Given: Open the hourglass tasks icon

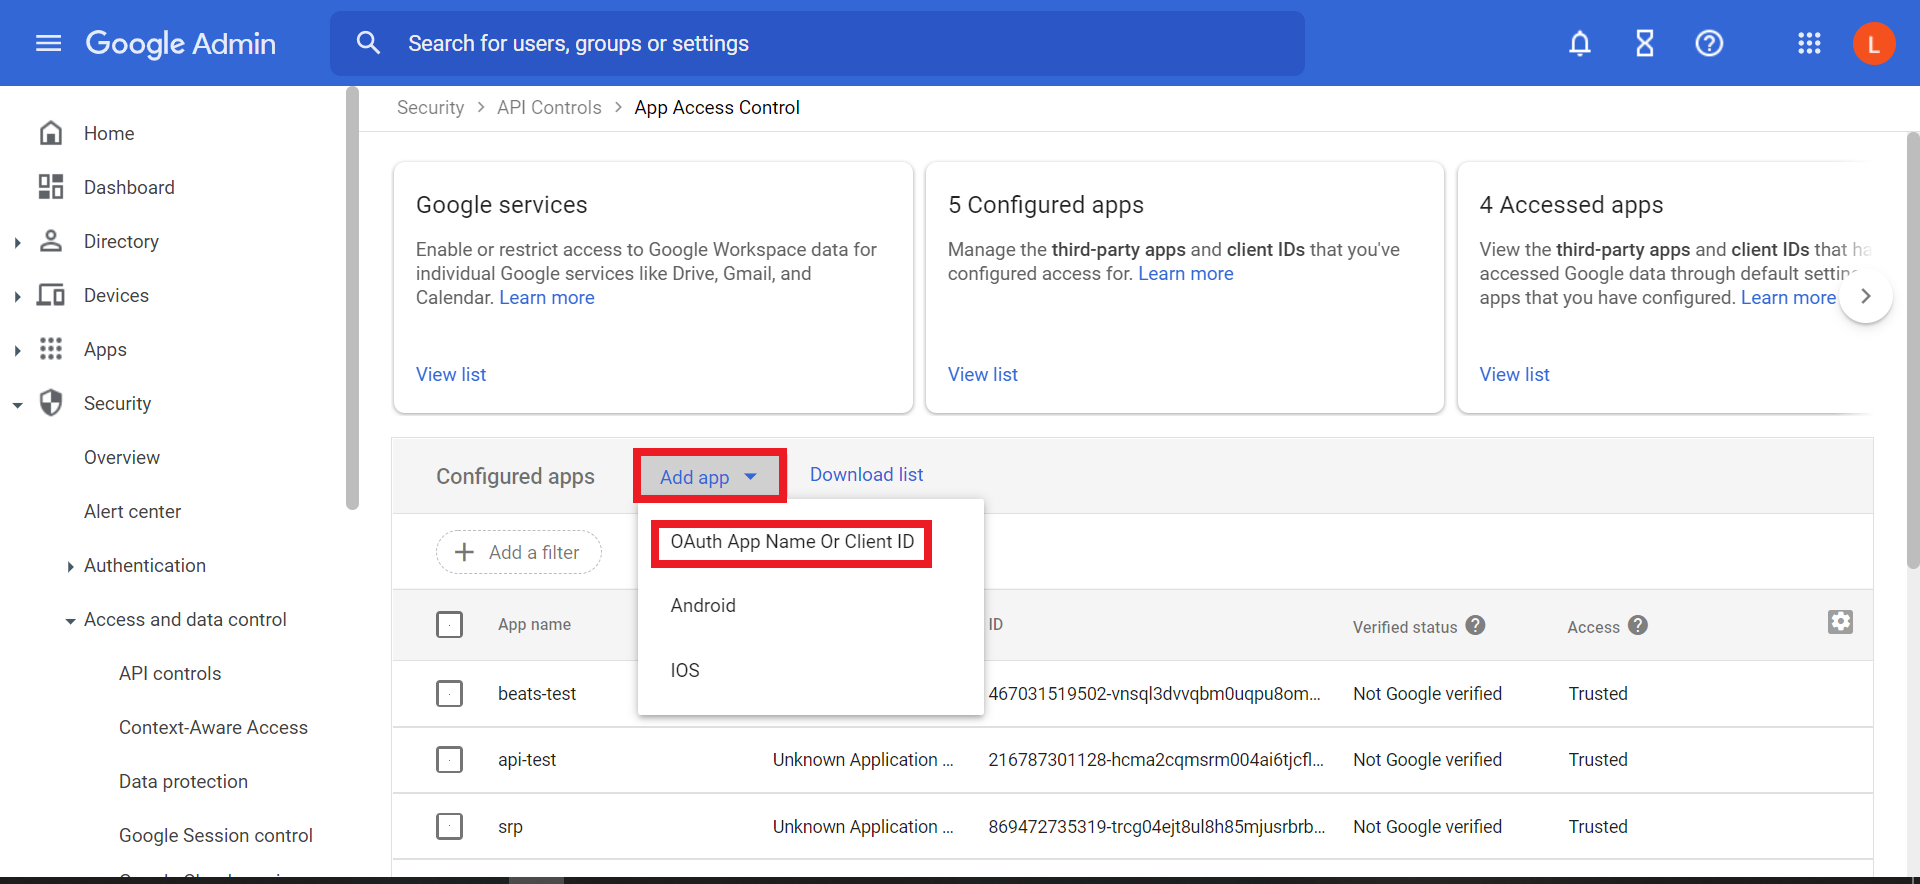Looking at the screenshot, I should (x=1644, y=43).
